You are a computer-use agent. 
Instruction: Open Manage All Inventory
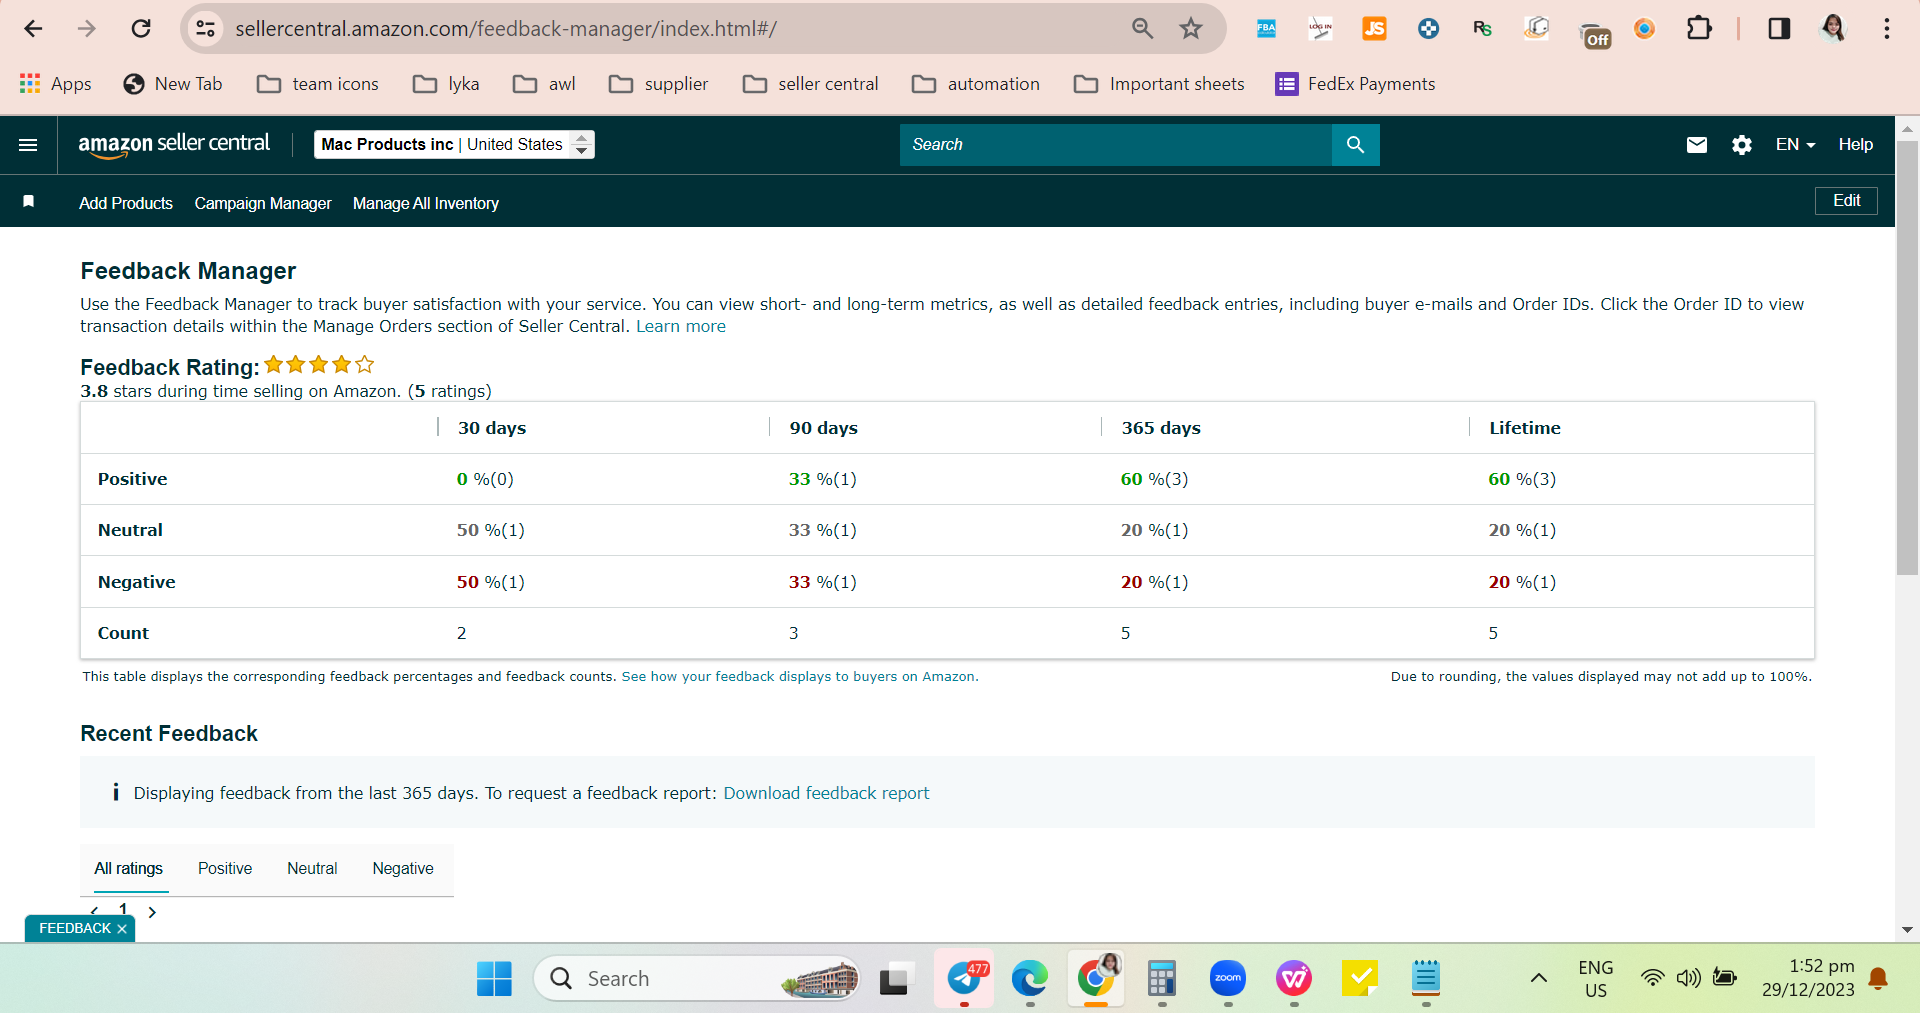click(x=426, y=203)
